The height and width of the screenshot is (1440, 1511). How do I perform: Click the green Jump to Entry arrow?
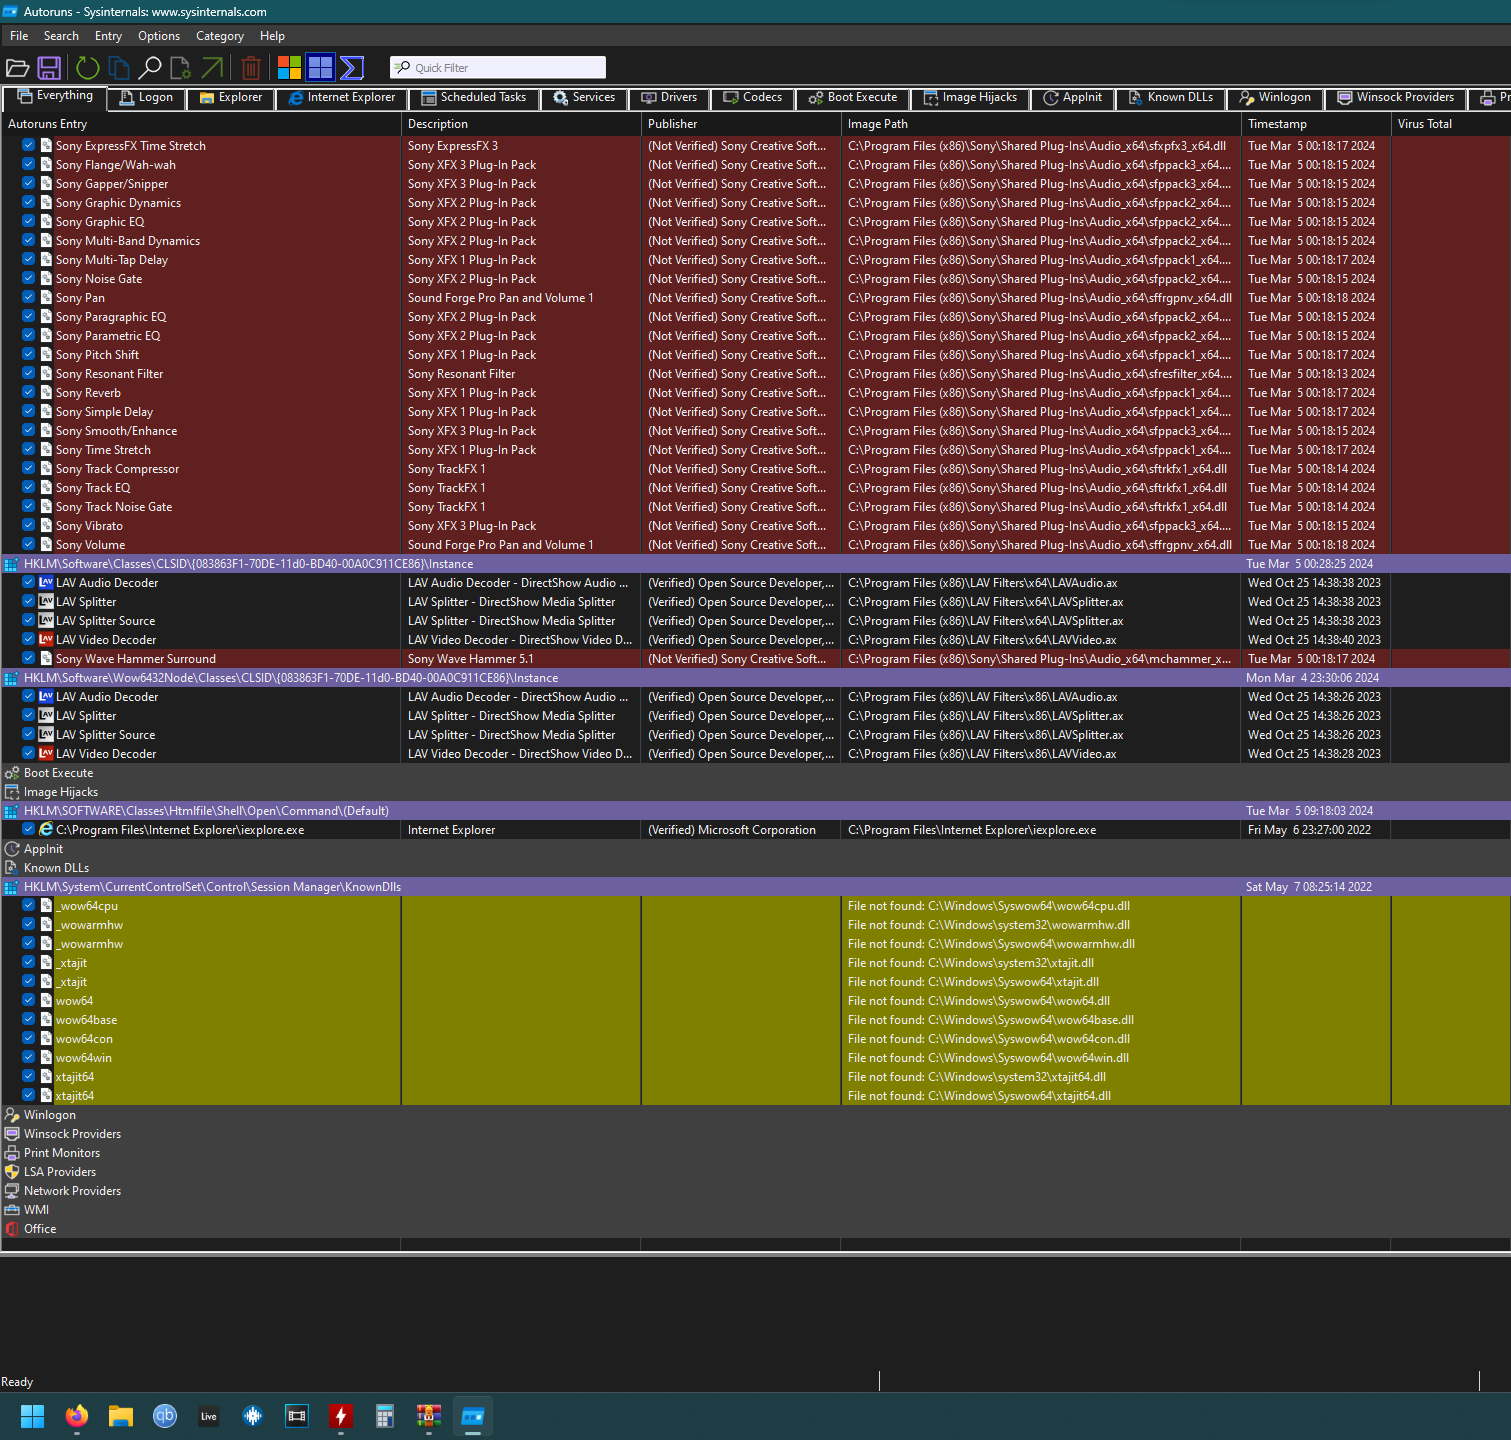click(x=212, y=68)
